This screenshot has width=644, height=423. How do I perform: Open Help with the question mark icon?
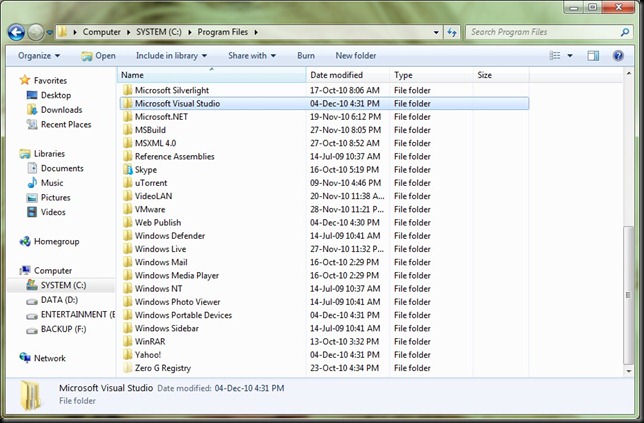point(618,55)
